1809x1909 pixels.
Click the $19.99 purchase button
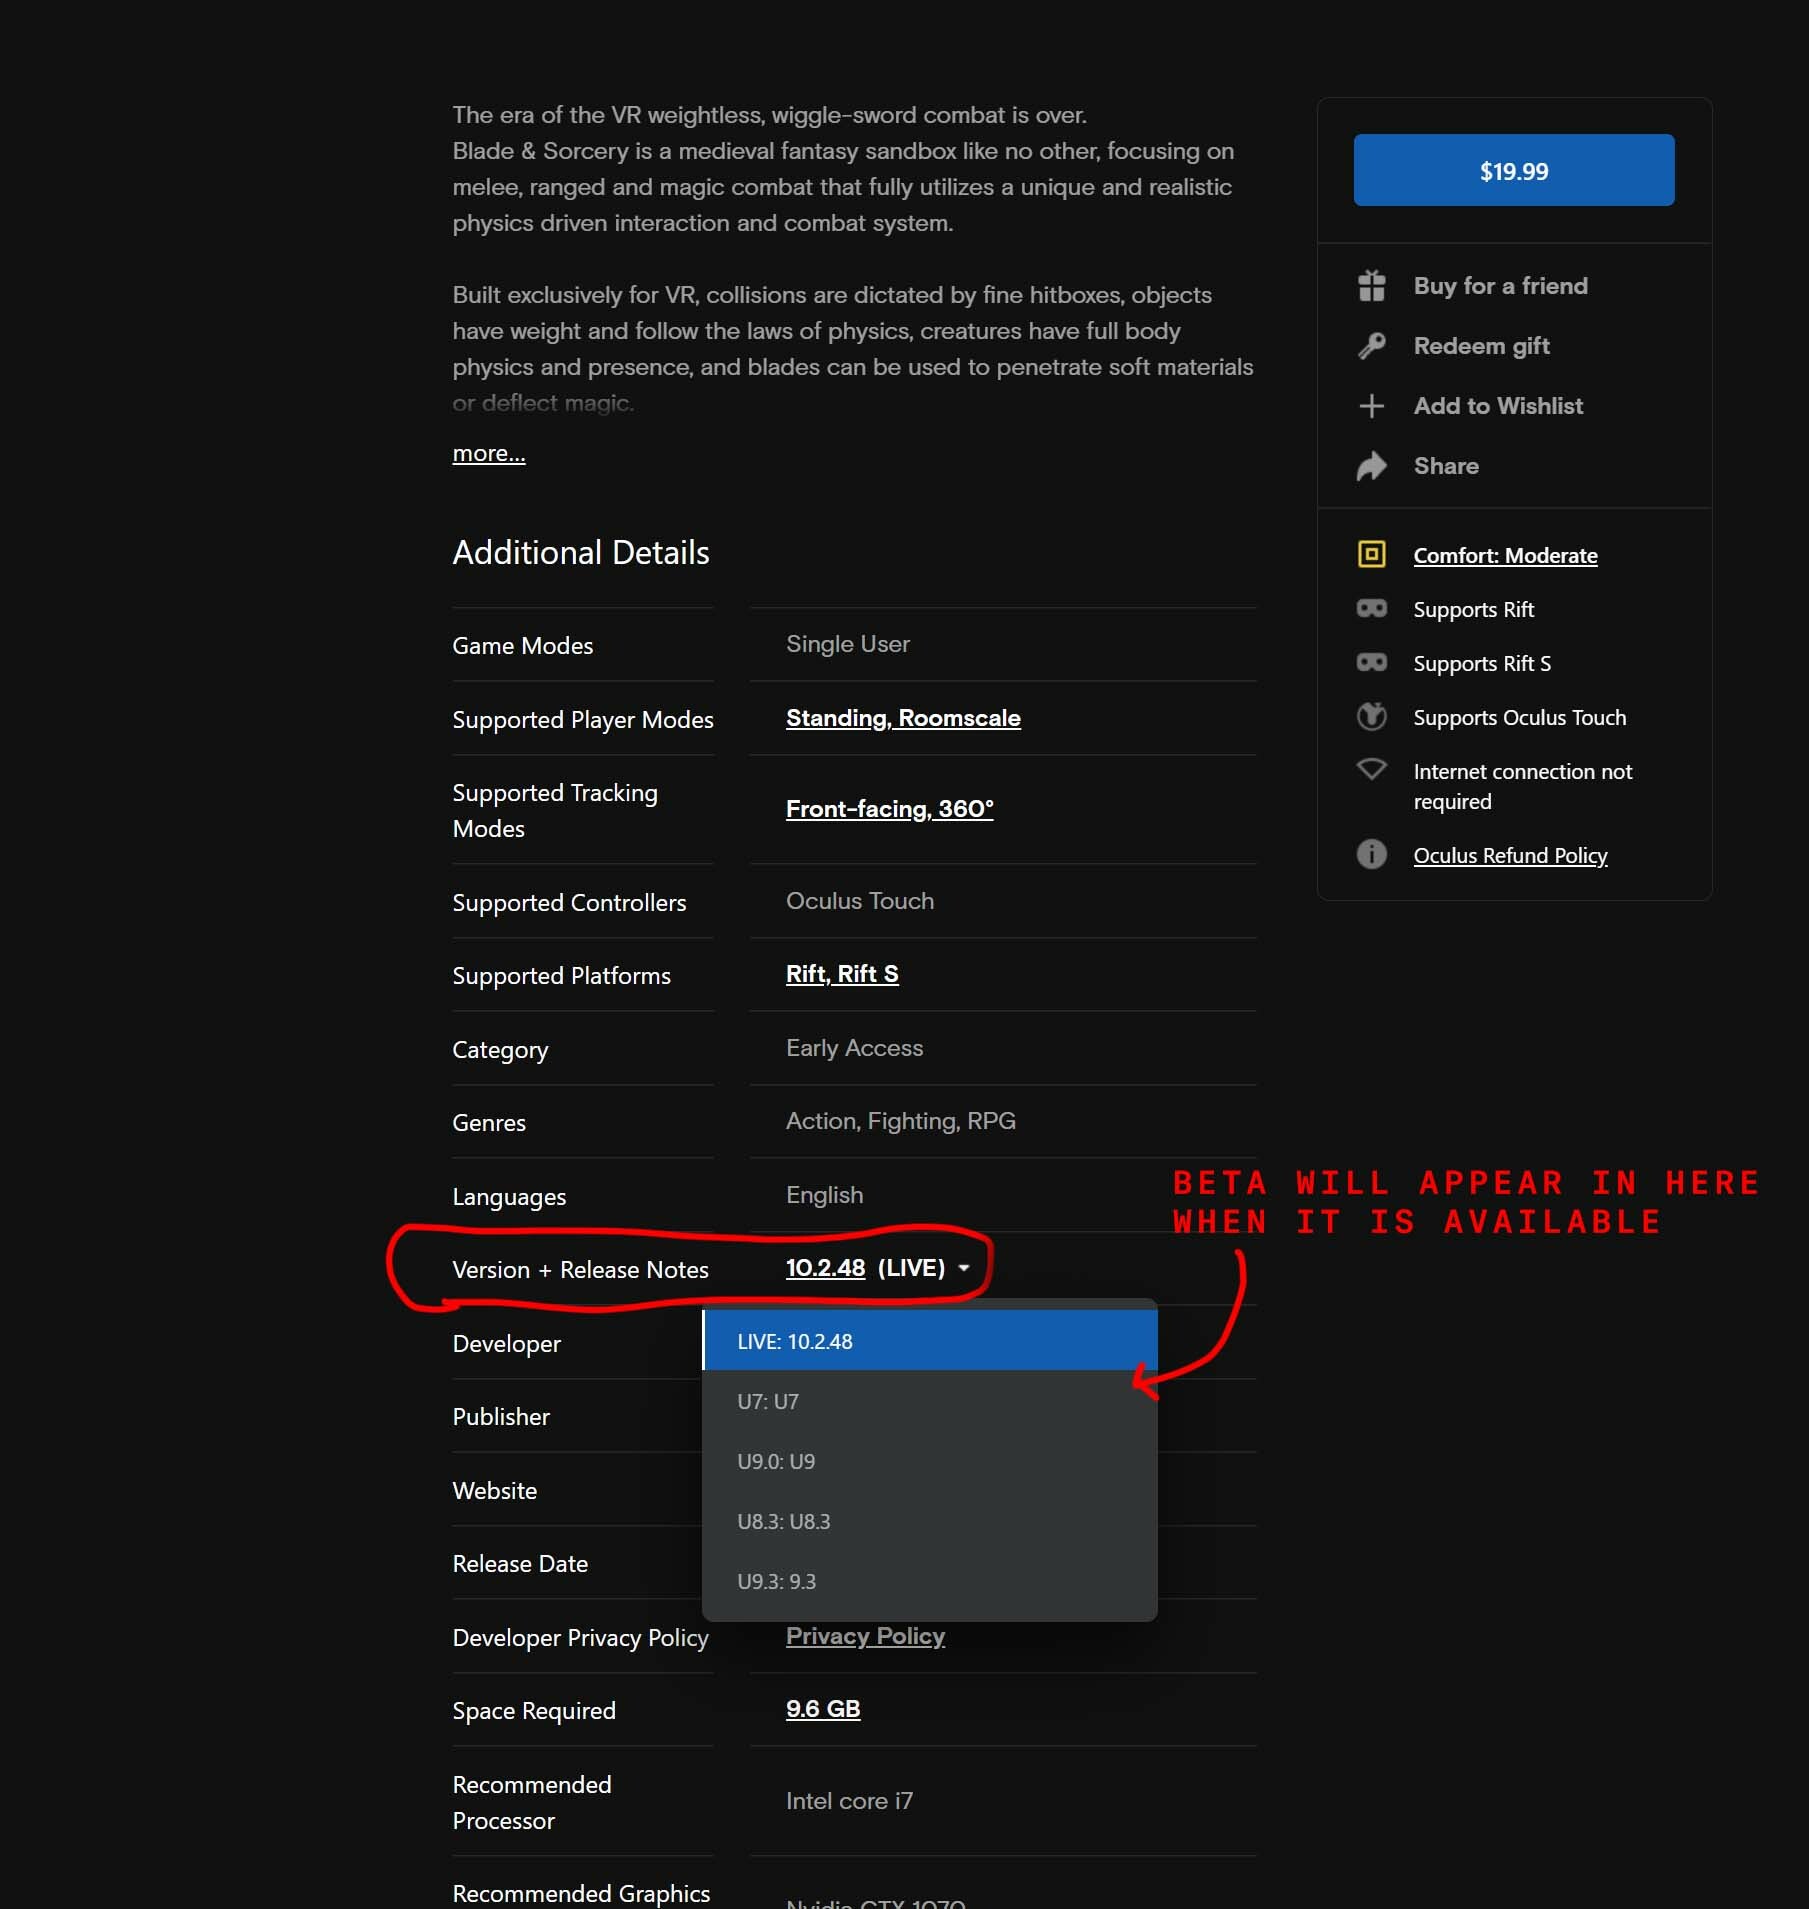point(1513,170)
